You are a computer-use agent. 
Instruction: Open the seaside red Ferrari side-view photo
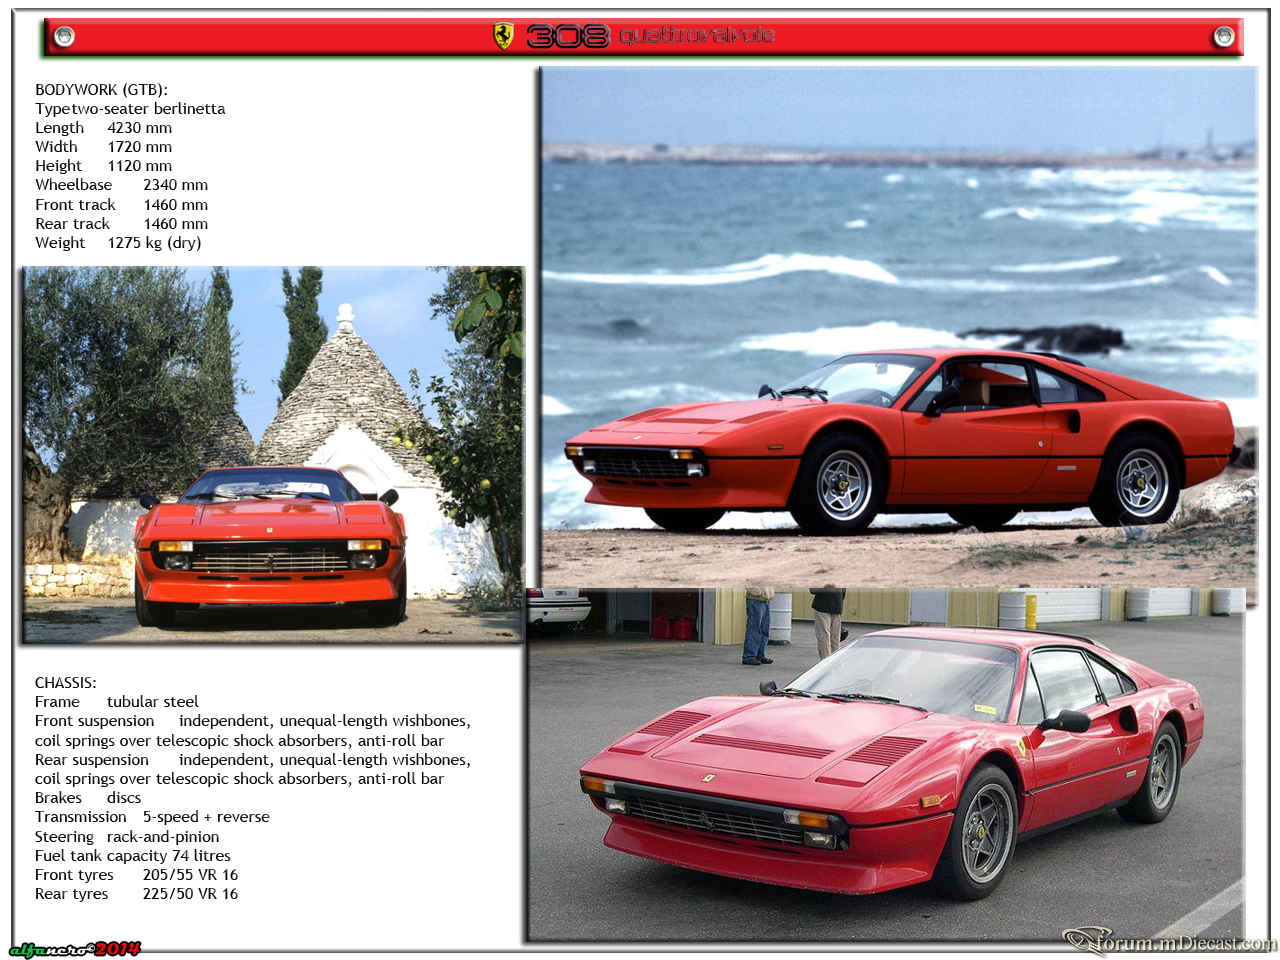click(899, 327)
